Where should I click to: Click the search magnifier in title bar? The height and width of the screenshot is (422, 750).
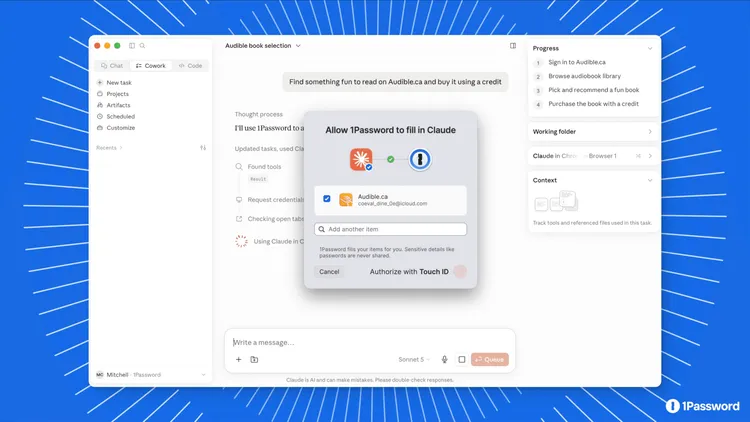tap(142, 45)
